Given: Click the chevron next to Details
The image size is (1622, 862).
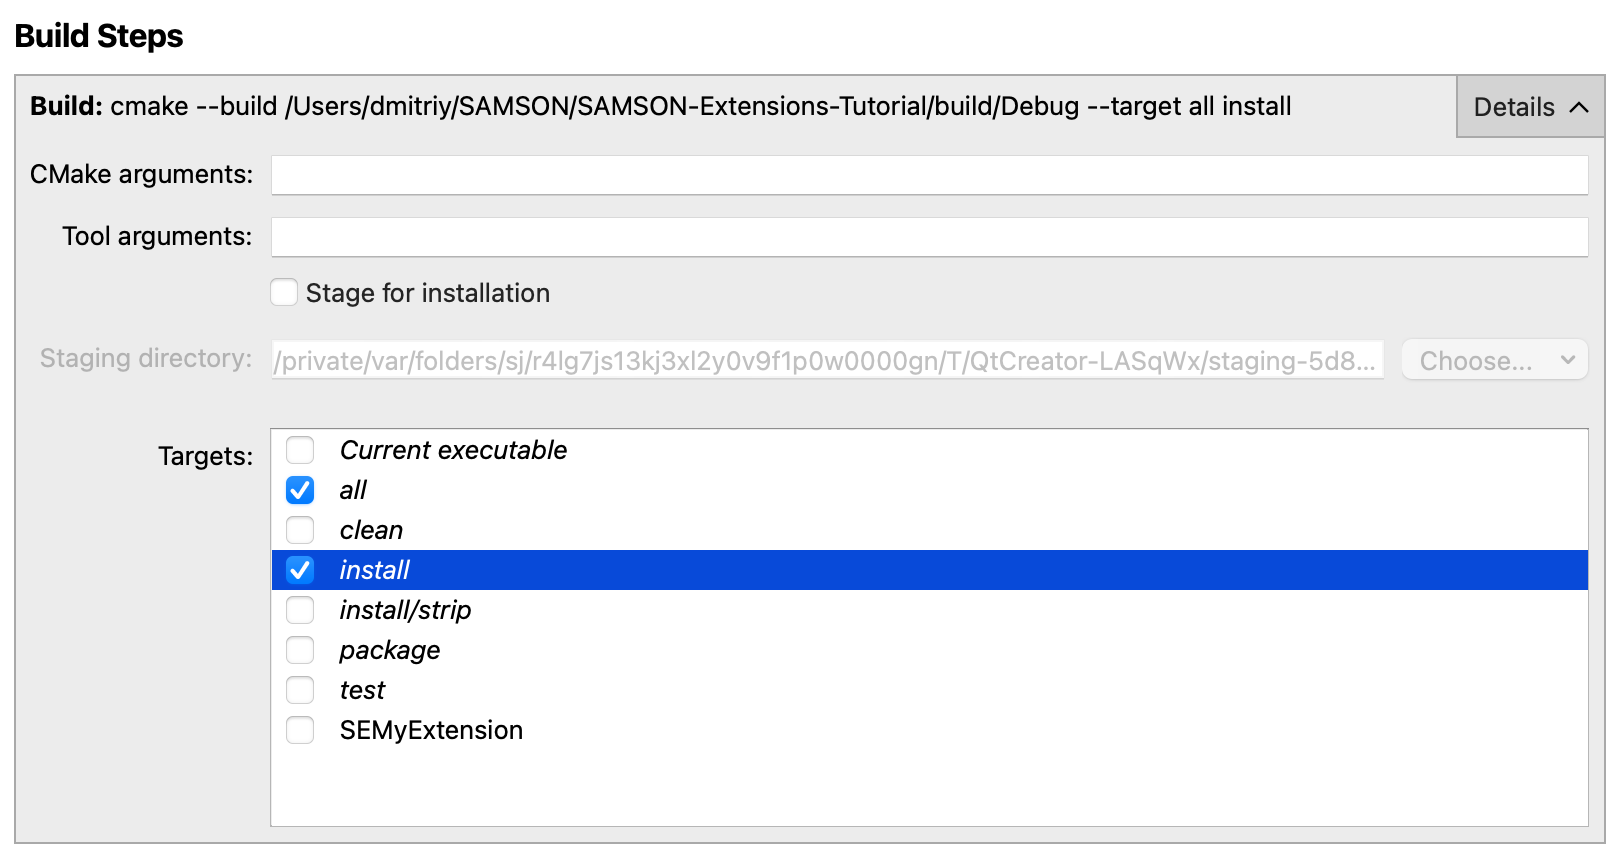Looking at the screenshot, I should coord(1578,107).
